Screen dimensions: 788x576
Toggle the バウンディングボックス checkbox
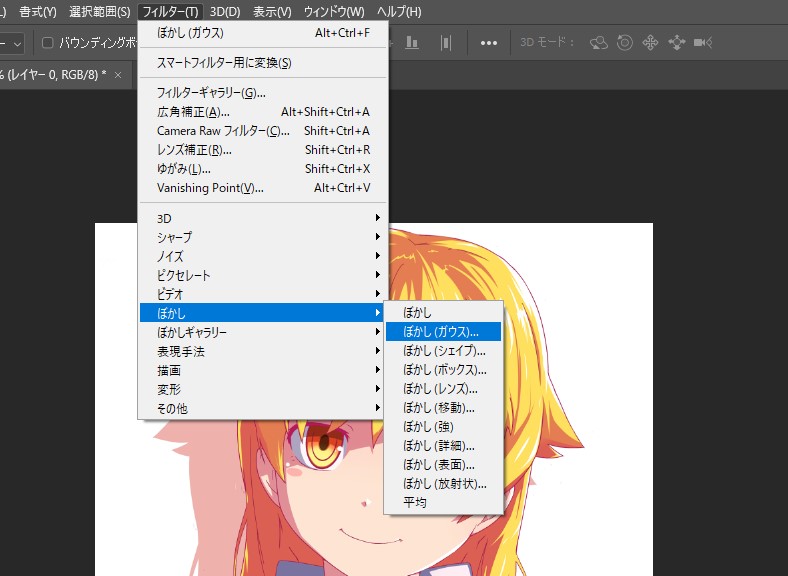tap(48, 43)
